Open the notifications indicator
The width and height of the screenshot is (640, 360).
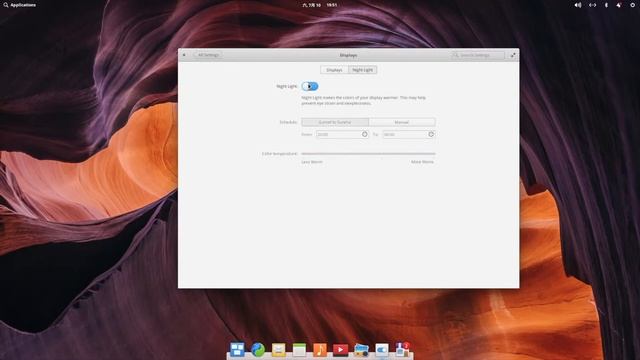pyautogui.click(x=619, y=5)
